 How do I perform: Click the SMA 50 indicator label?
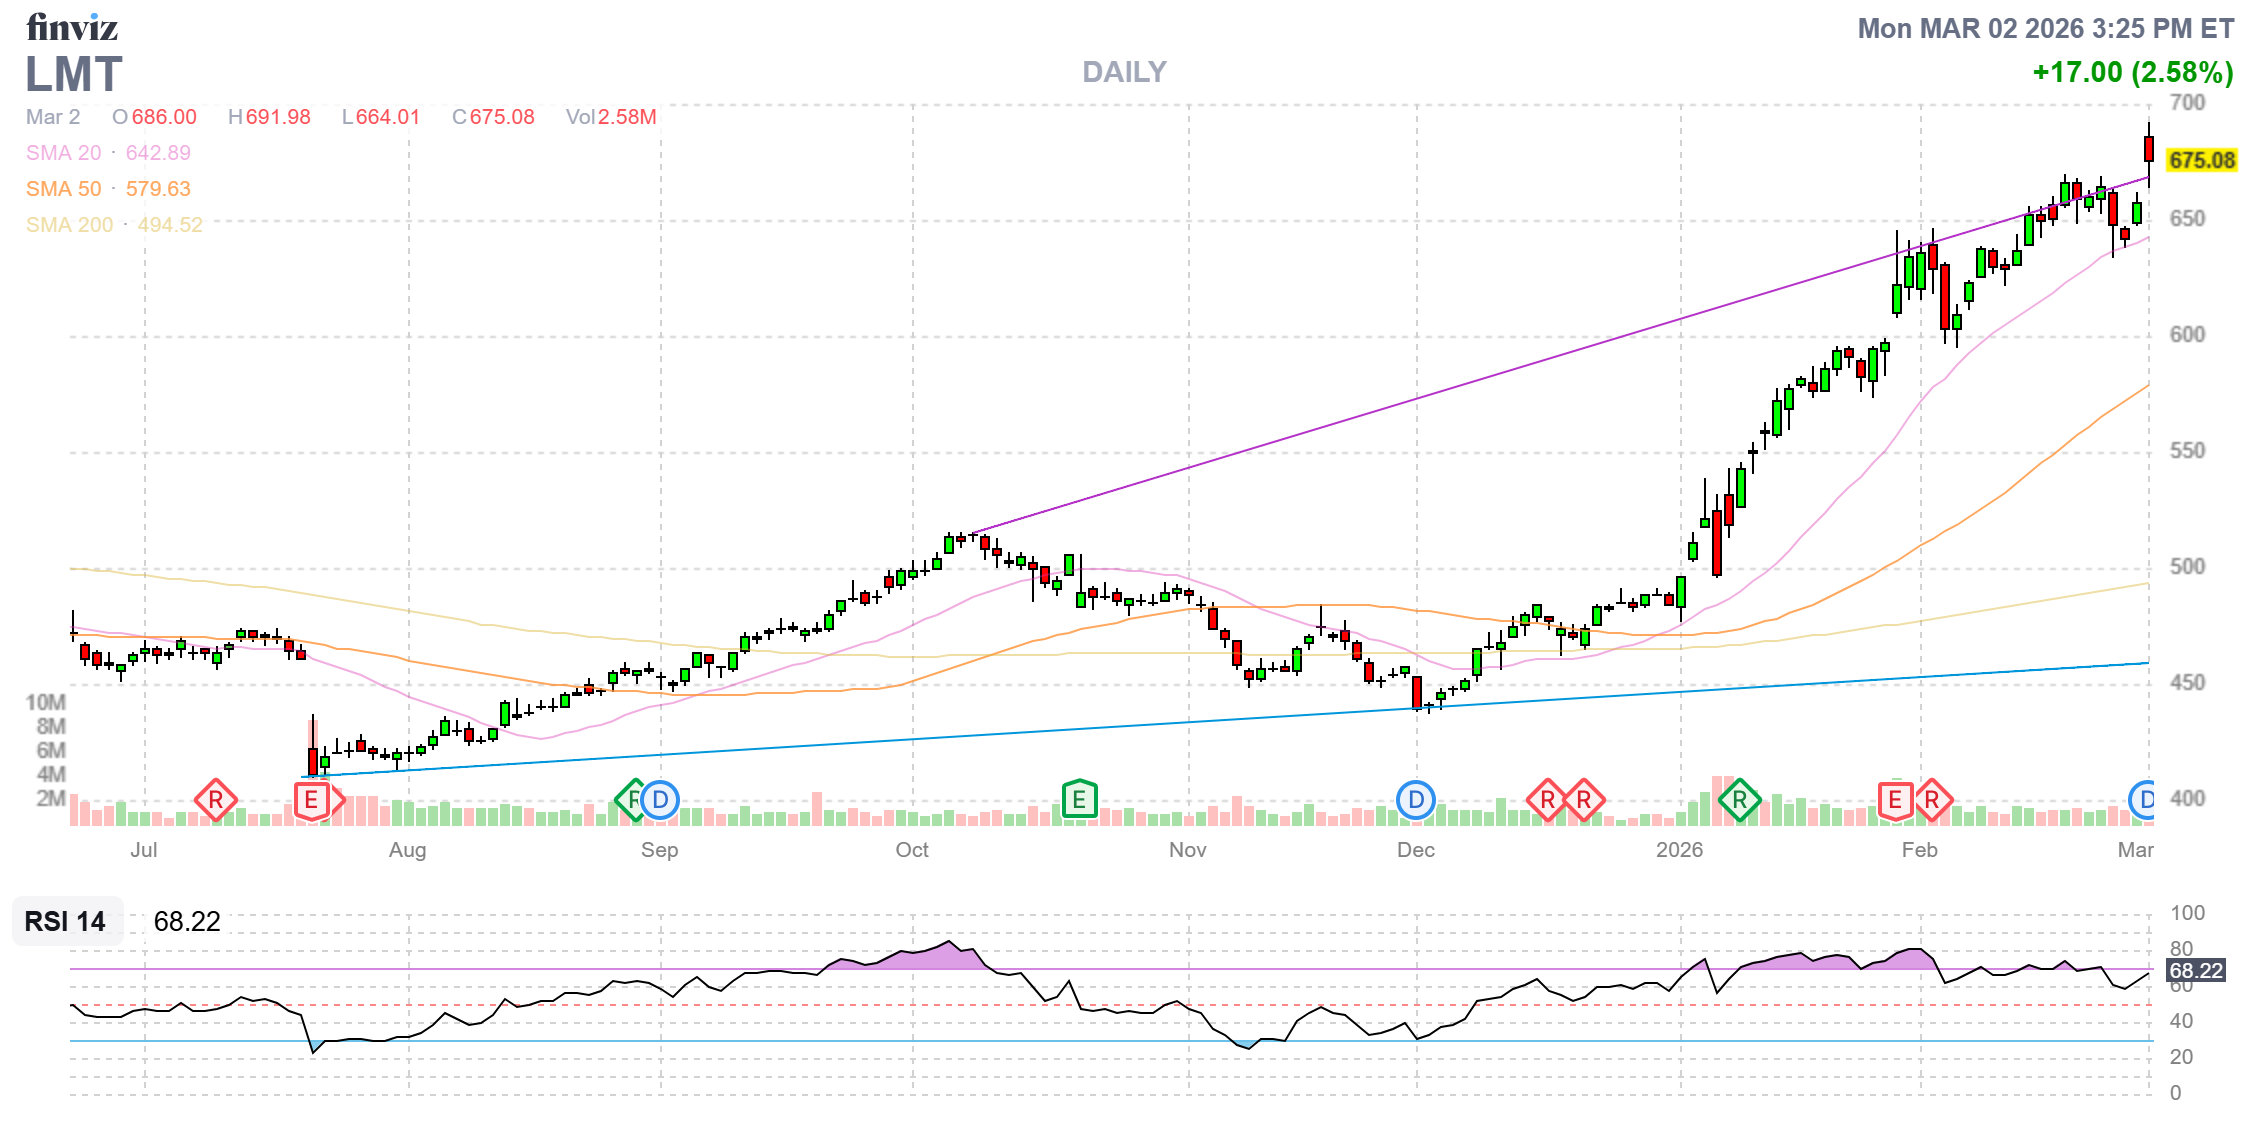64,189
